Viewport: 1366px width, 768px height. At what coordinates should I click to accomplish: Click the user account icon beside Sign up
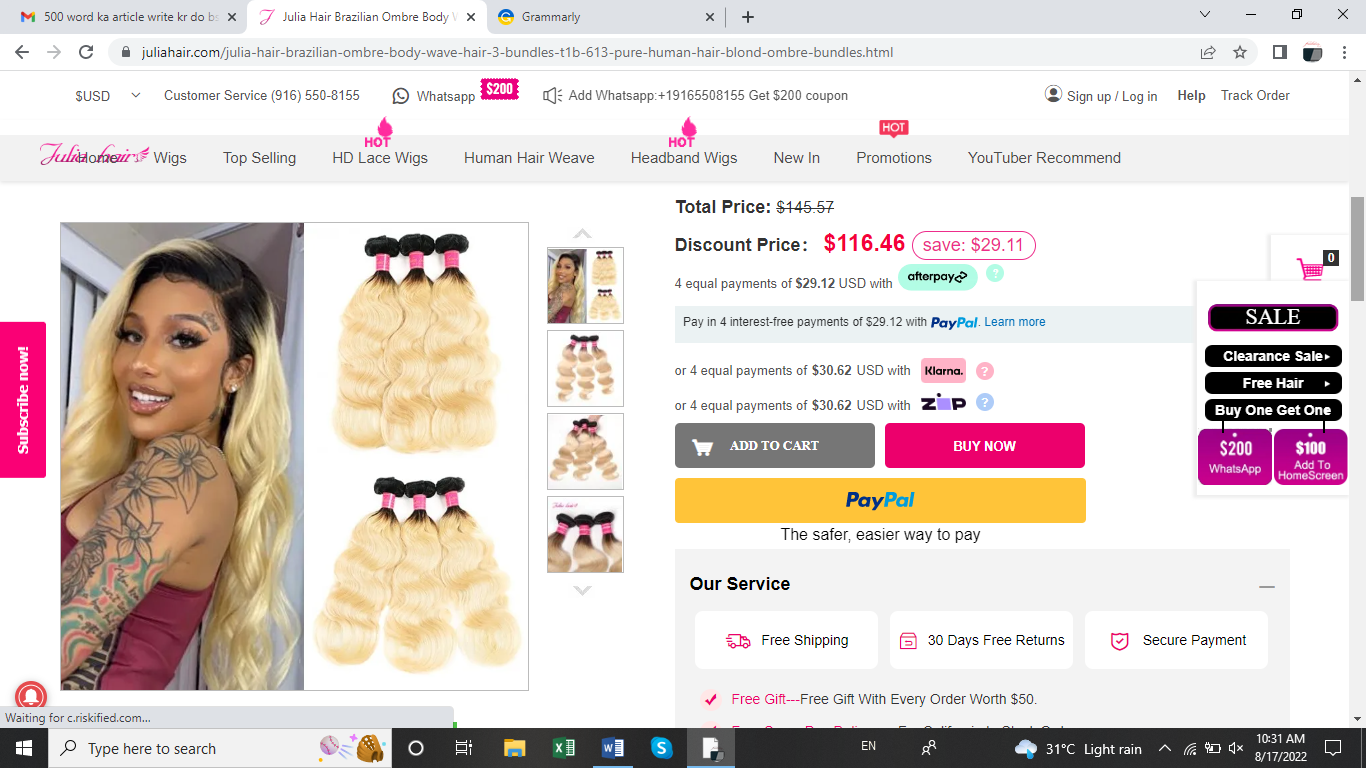(x=1053, y=94)
